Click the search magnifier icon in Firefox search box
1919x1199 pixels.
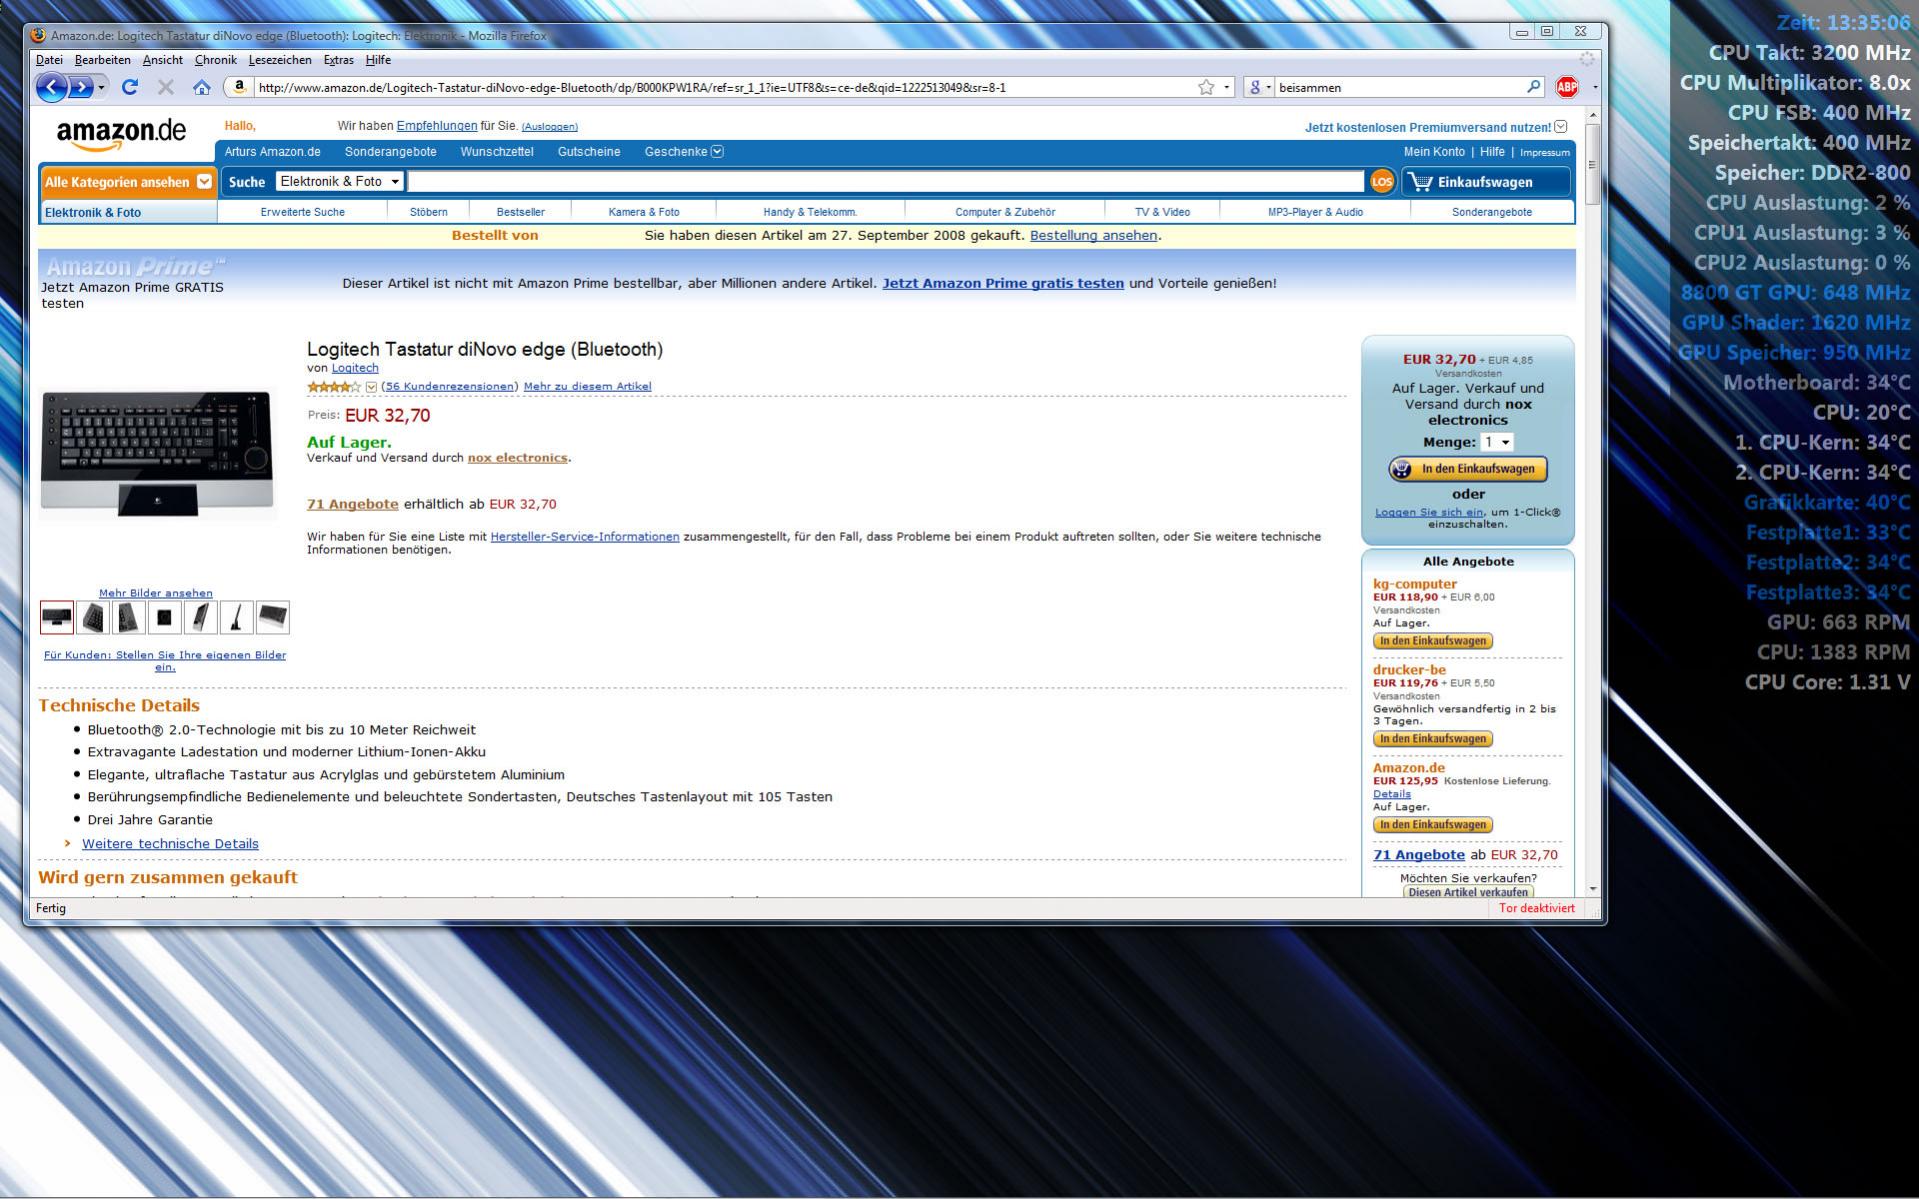coord(1533,87)
